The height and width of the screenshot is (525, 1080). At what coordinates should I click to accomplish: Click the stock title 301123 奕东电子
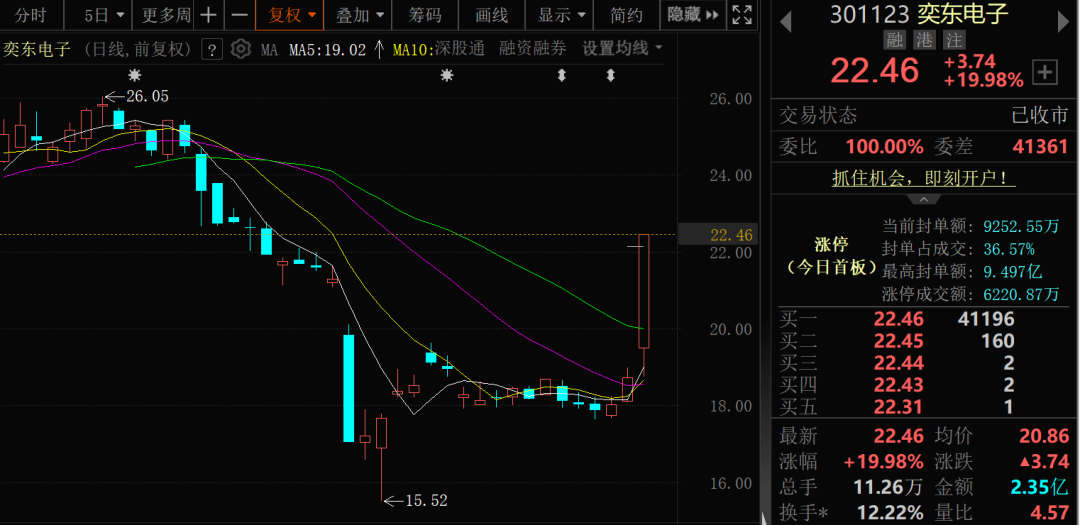(x=918, y=14)
